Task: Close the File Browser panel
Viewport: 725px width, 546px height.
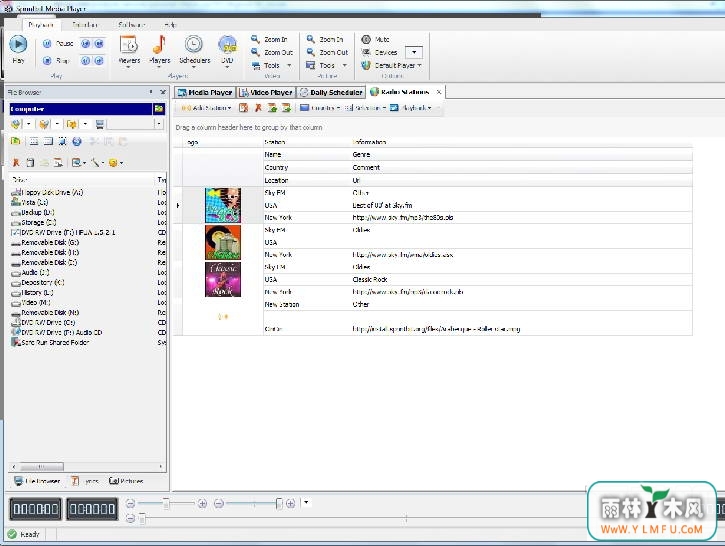Action: (x=162, y=92)
